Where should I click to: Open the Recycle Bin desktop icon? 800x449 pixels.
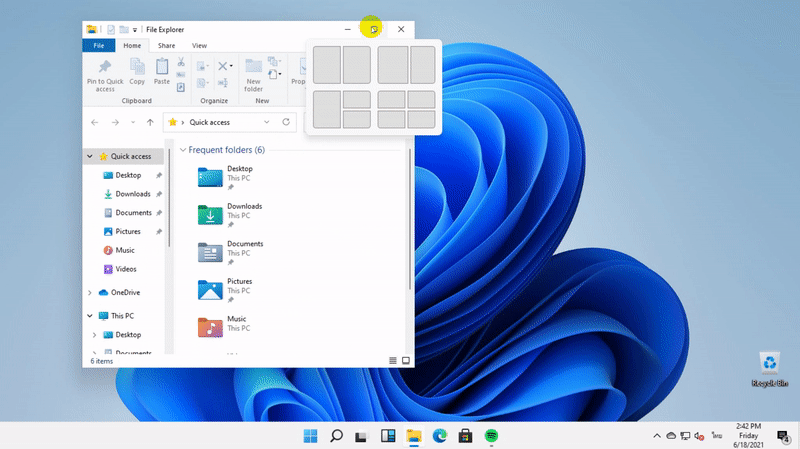771,365
